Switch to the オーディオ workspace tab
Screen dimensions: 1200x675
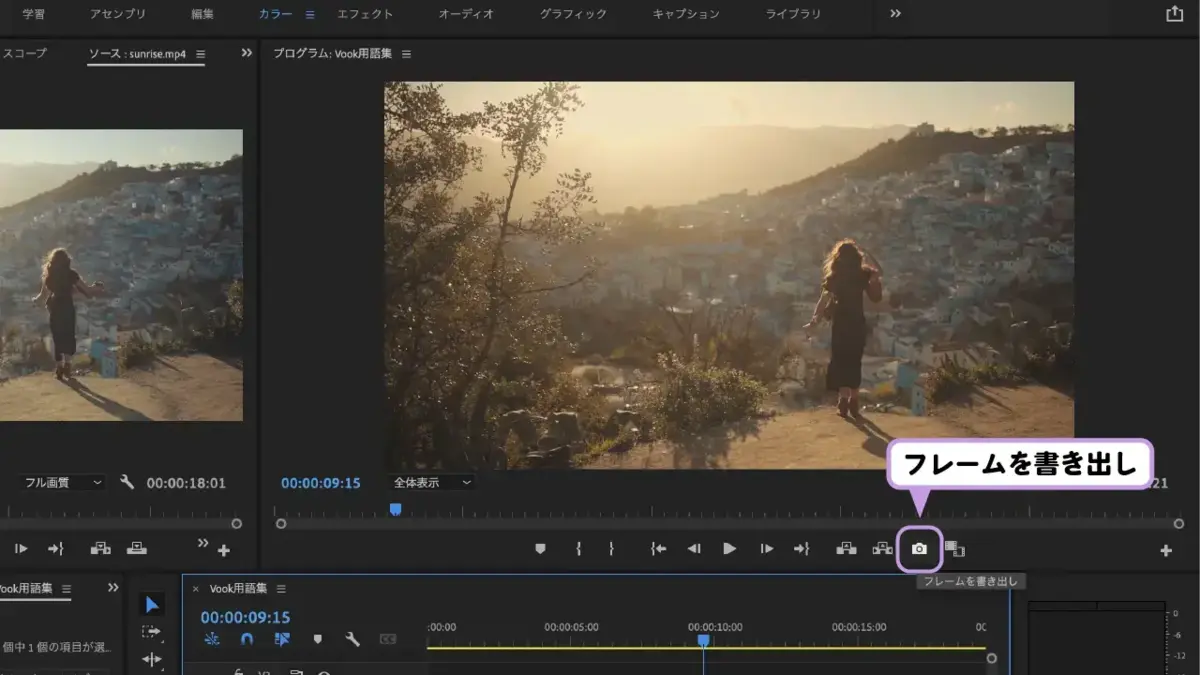(x=466, y=14)
